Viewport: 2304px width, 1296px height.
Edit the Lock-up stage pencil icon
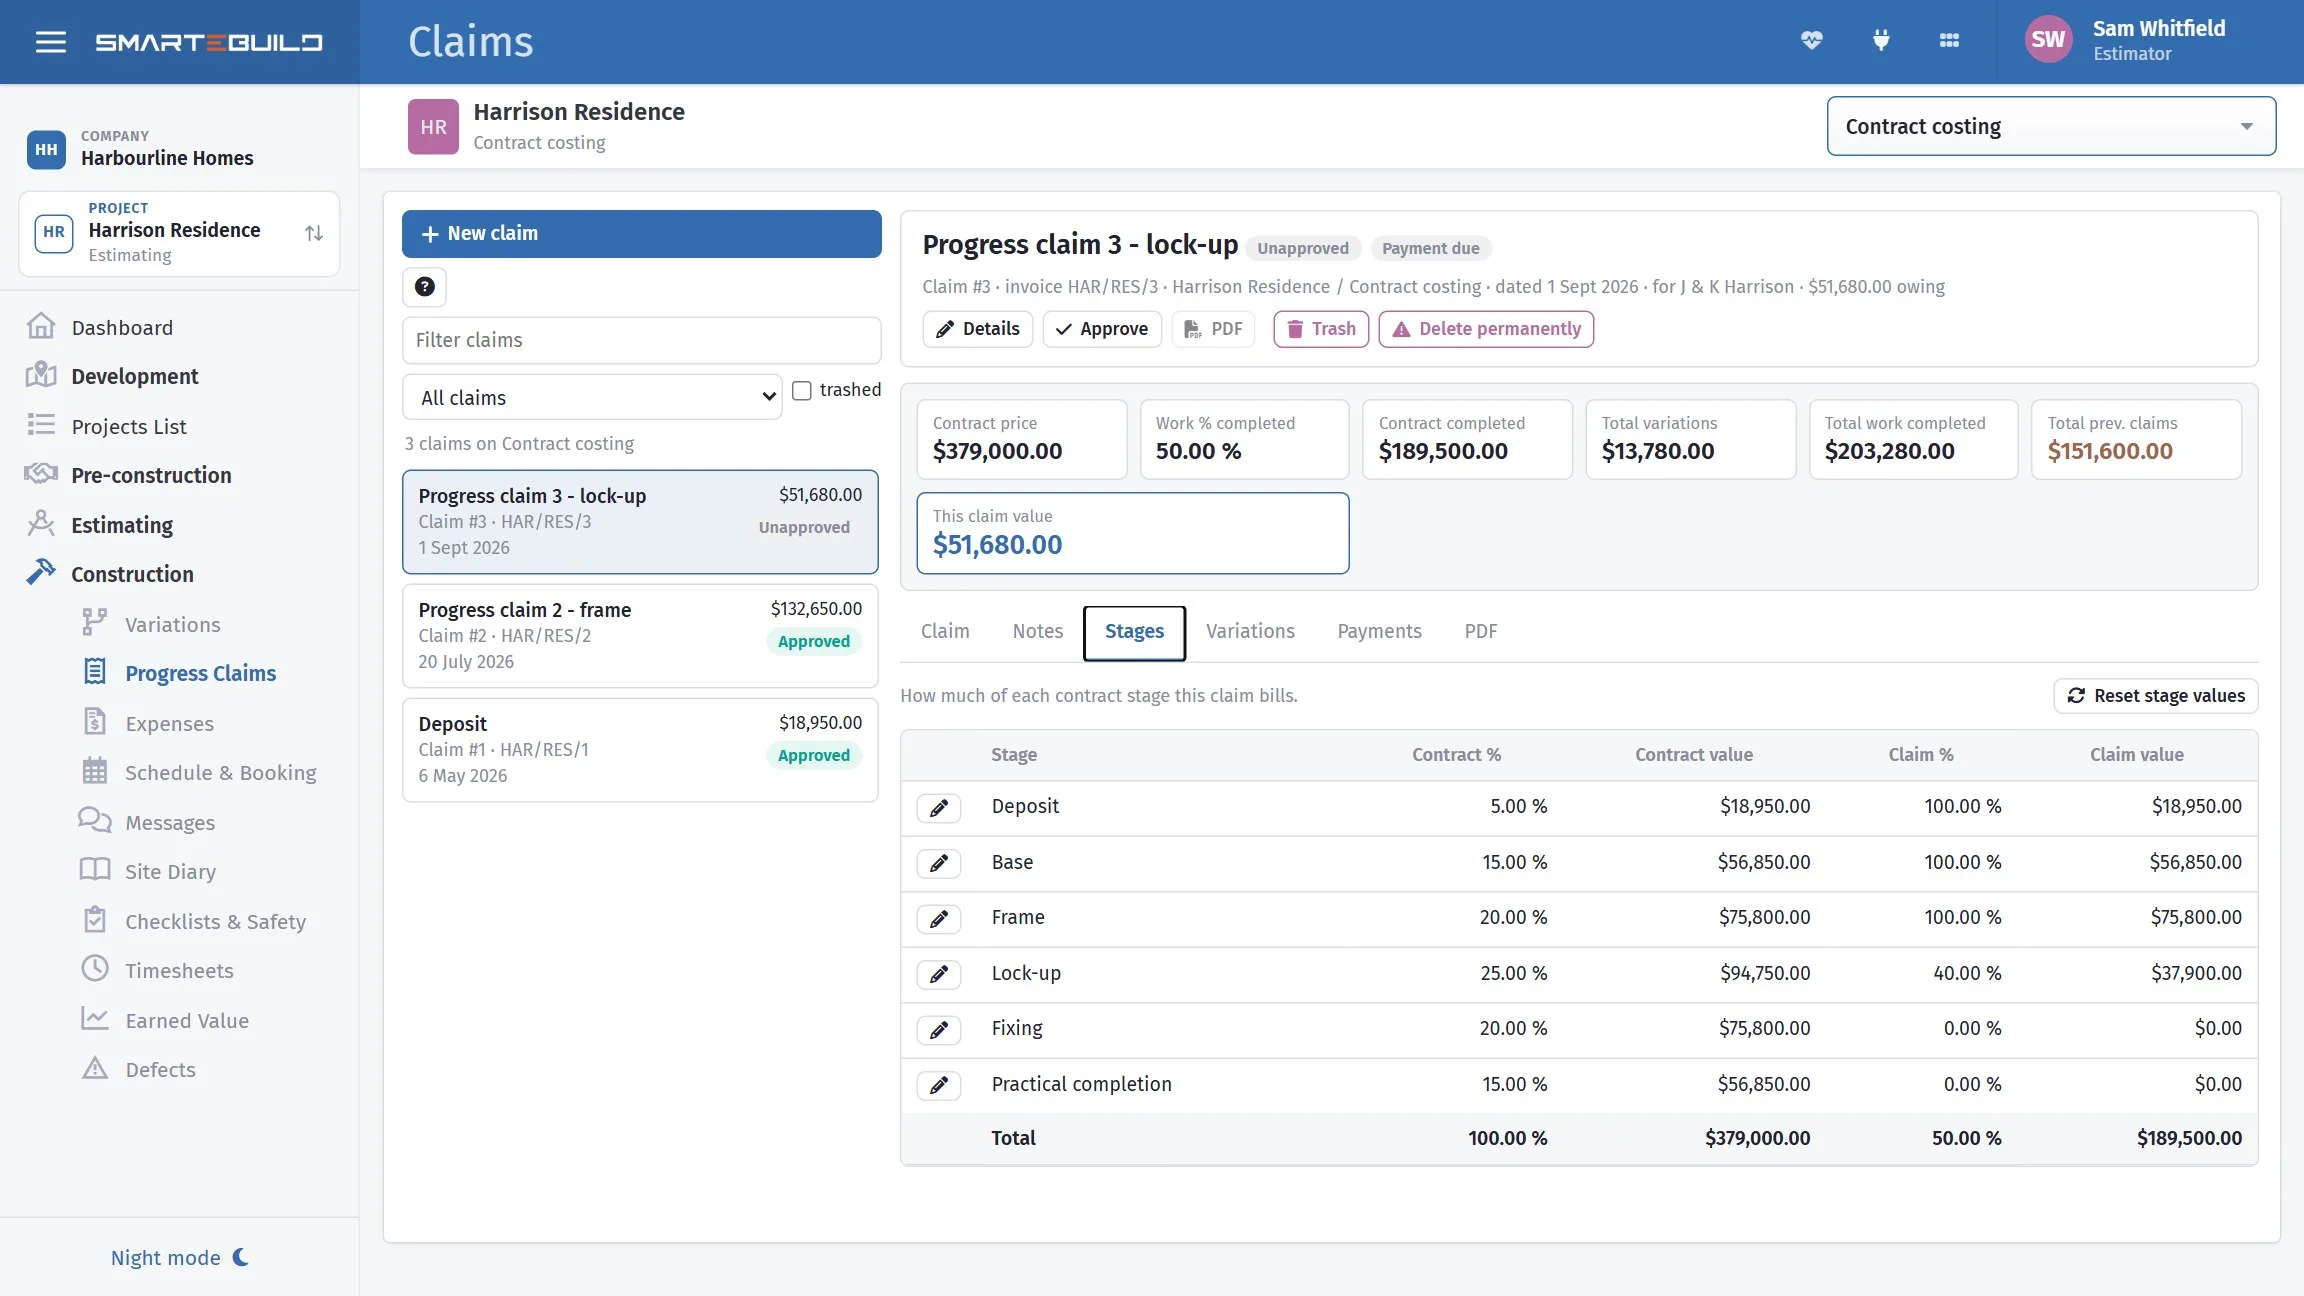click(938, 974)
